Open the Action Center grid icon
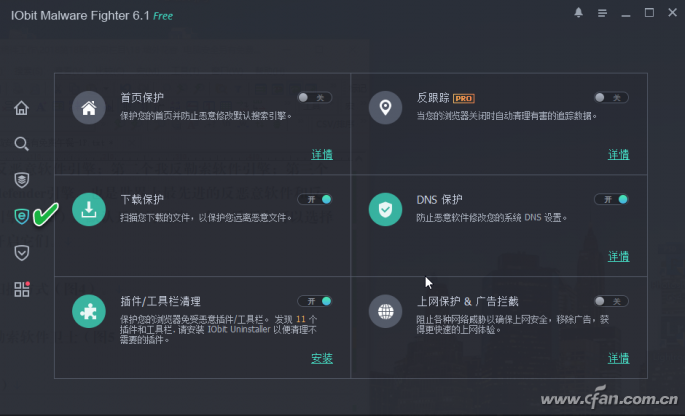This screenshot has width=685, height=416. click(x=21, y=289)
